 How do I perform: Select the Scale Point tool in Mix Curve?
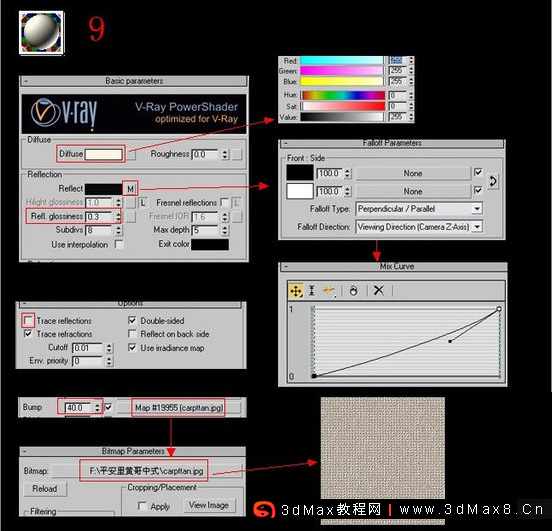[x=312, y=291]
